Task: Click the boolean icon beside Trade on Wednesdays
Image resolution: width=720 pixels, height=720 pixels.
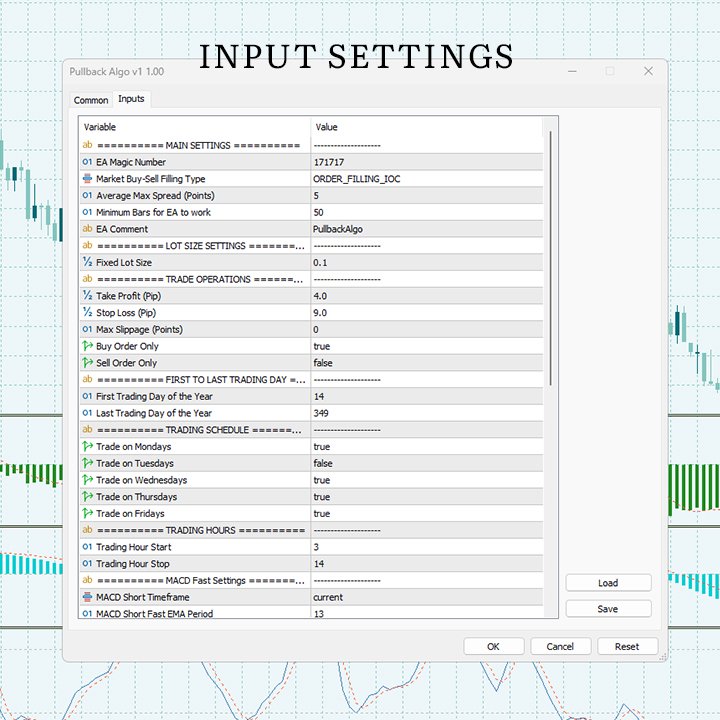Action: pyautogui.click(x=87, y=480)
